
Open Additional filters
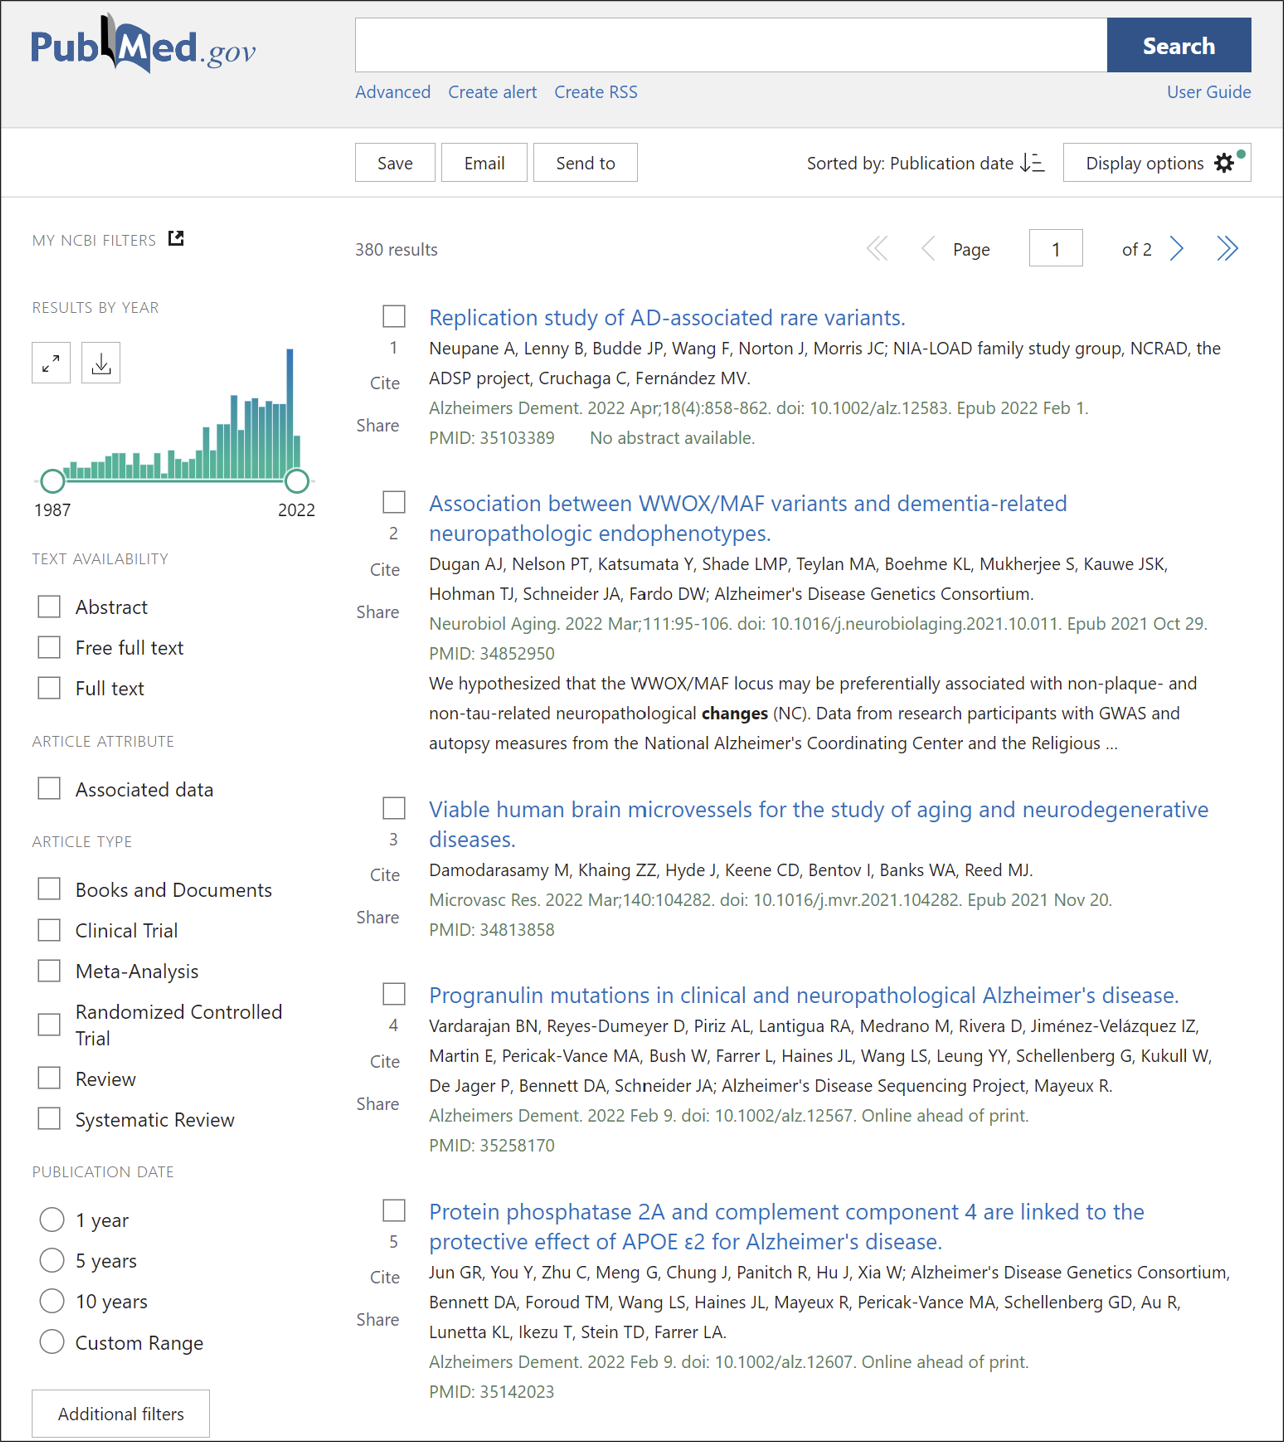pos(121,1414)
